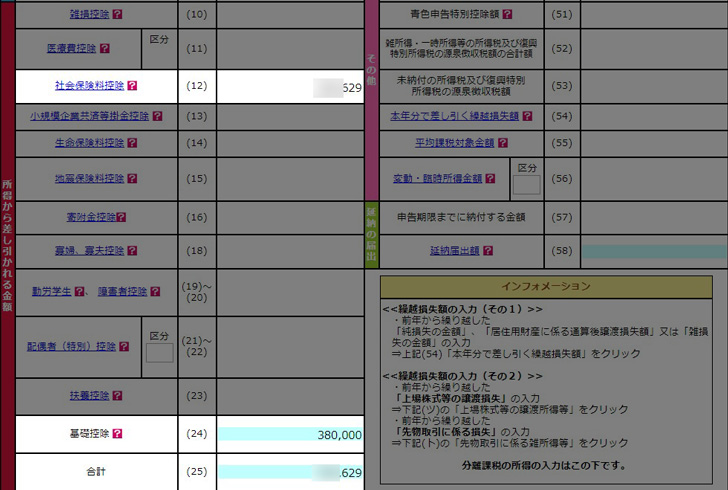Click help icon next to 基礎控除
The height and width of the screenshot is (490, 728).
coord(118,435)
